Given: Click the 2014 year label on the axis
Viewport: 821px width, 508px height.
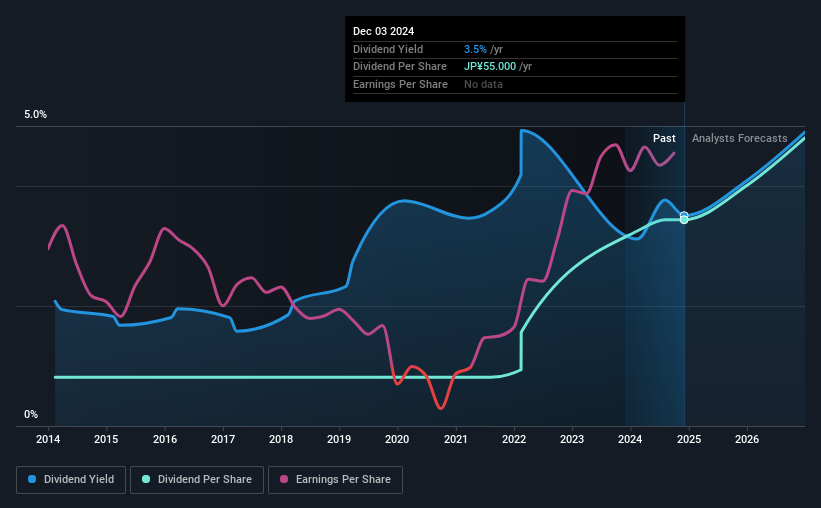Looking at the screenshot, I should click(x=49, y=439).
